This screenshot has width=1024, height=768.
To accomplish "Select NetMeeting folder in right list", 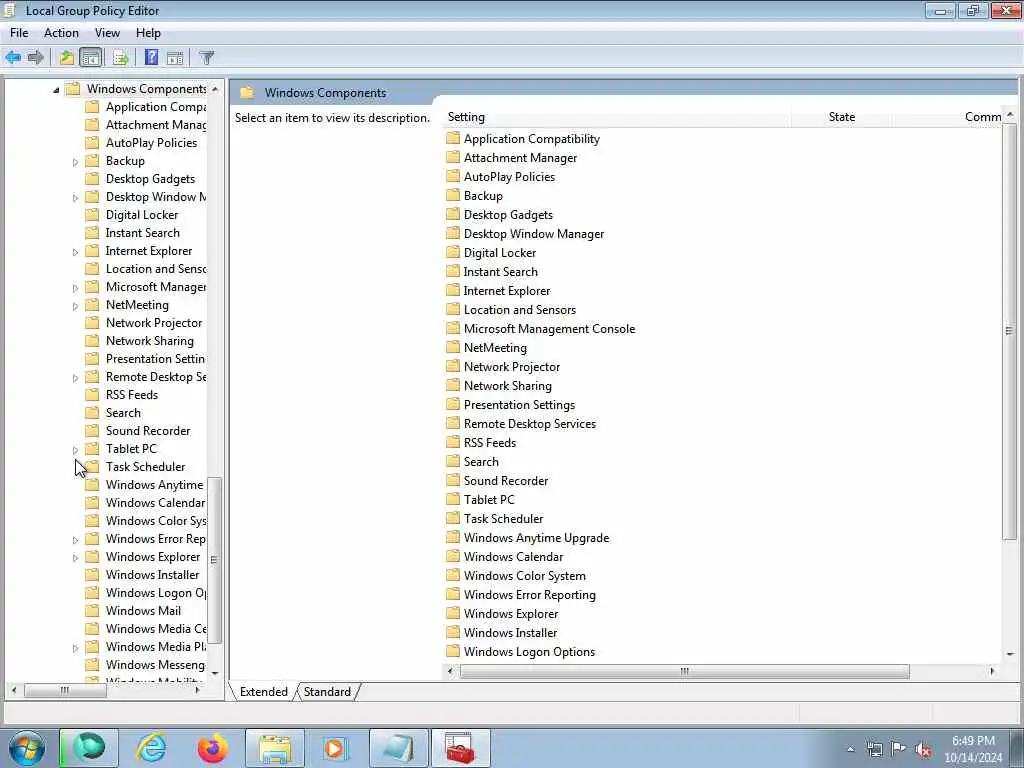I will [x=495, y=347].
